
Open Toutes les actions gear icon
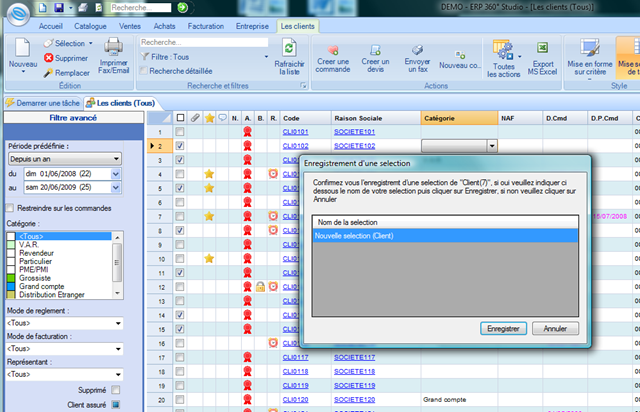503,50
